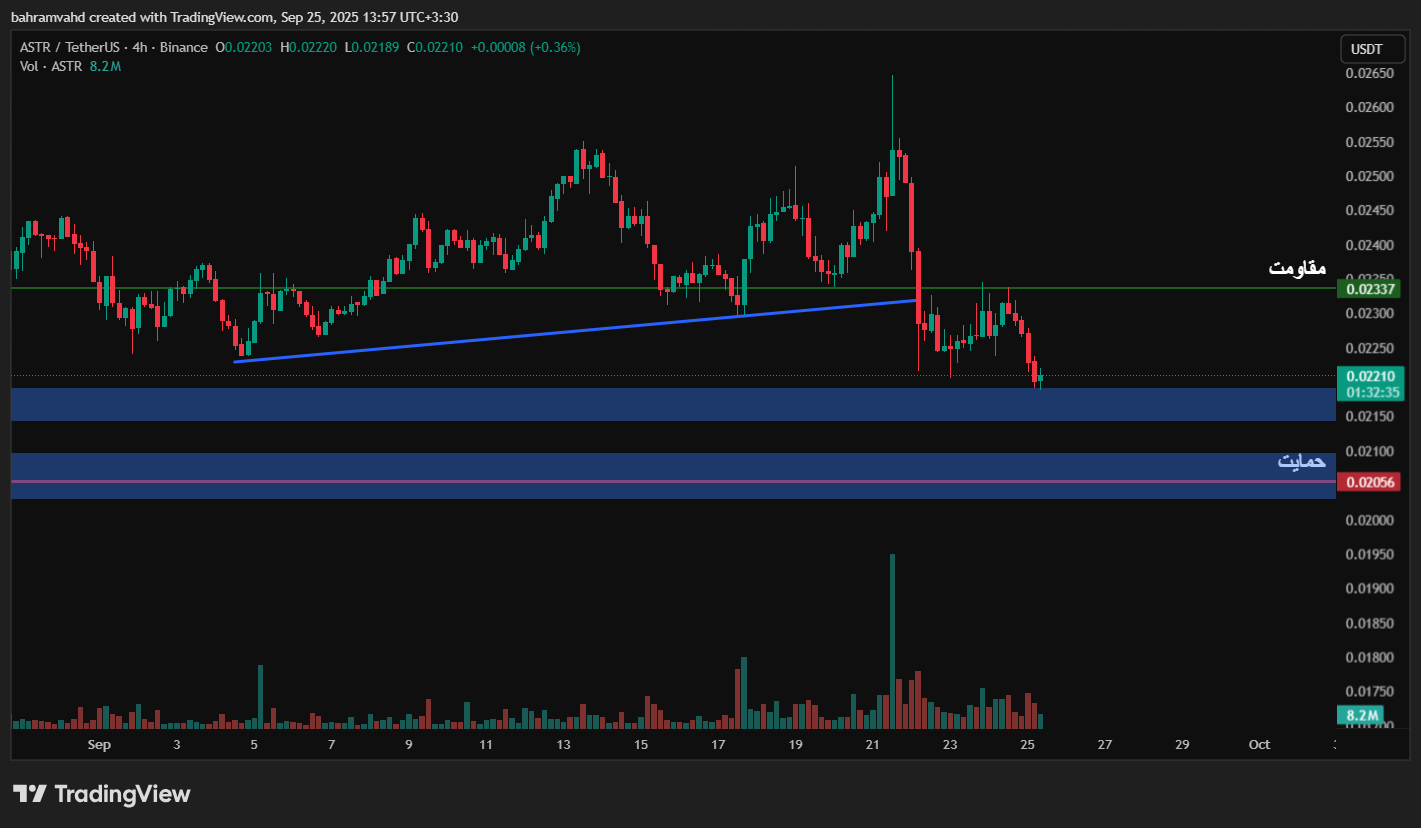Screen dimensions: 1421x828
Task: Select the red 0.02056 support price label
Action: click(x=1370, y=482)
